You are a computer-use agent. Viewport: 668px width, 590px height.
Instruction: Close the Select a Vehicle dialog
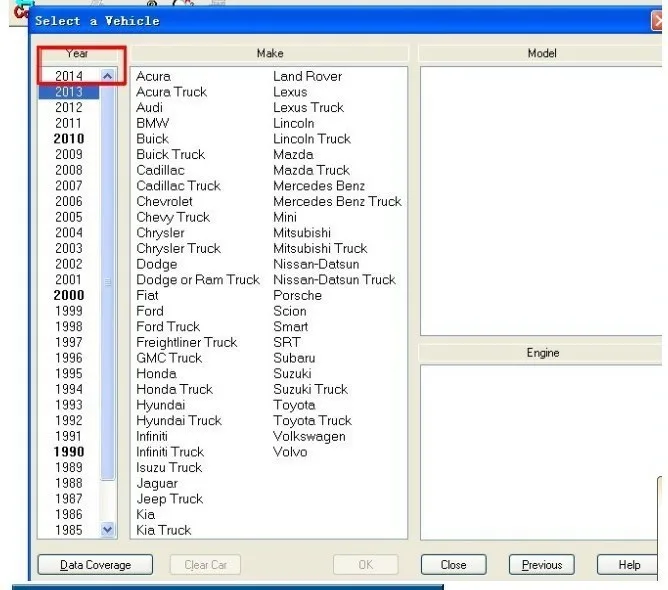tap(657, 20)
